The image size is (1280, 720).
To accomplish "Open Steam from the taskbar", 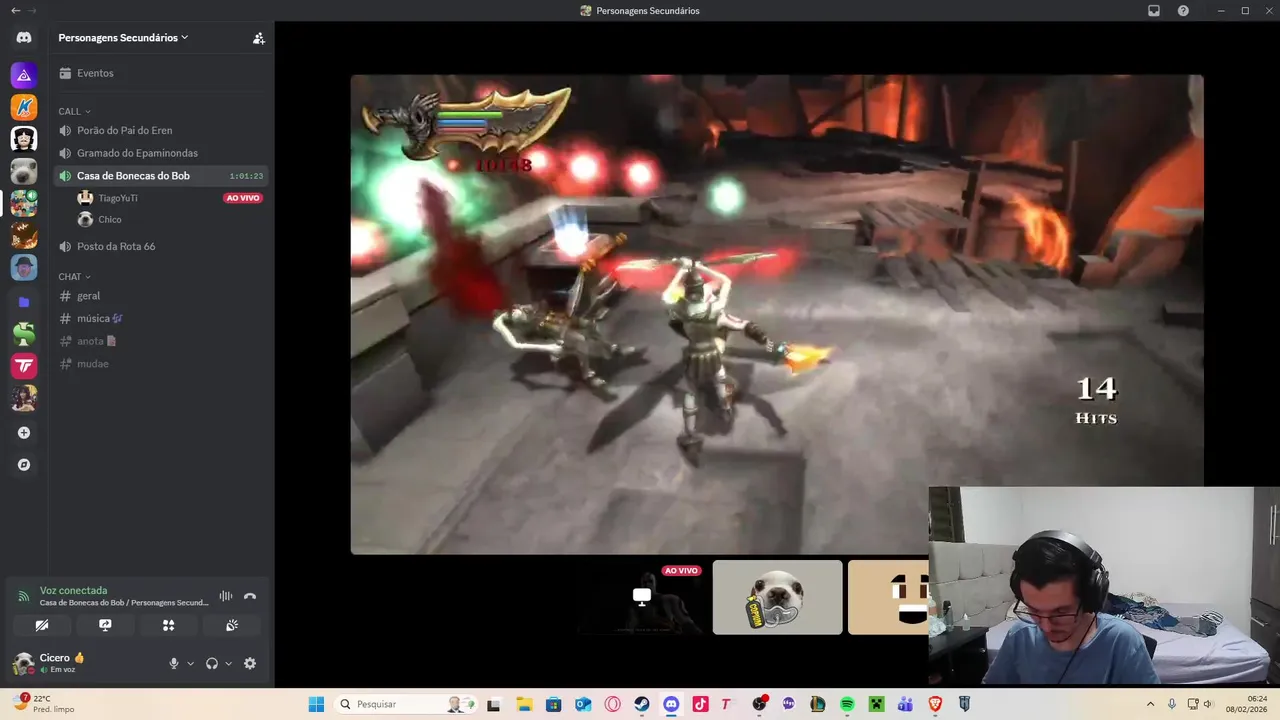I will coord(642,704).
